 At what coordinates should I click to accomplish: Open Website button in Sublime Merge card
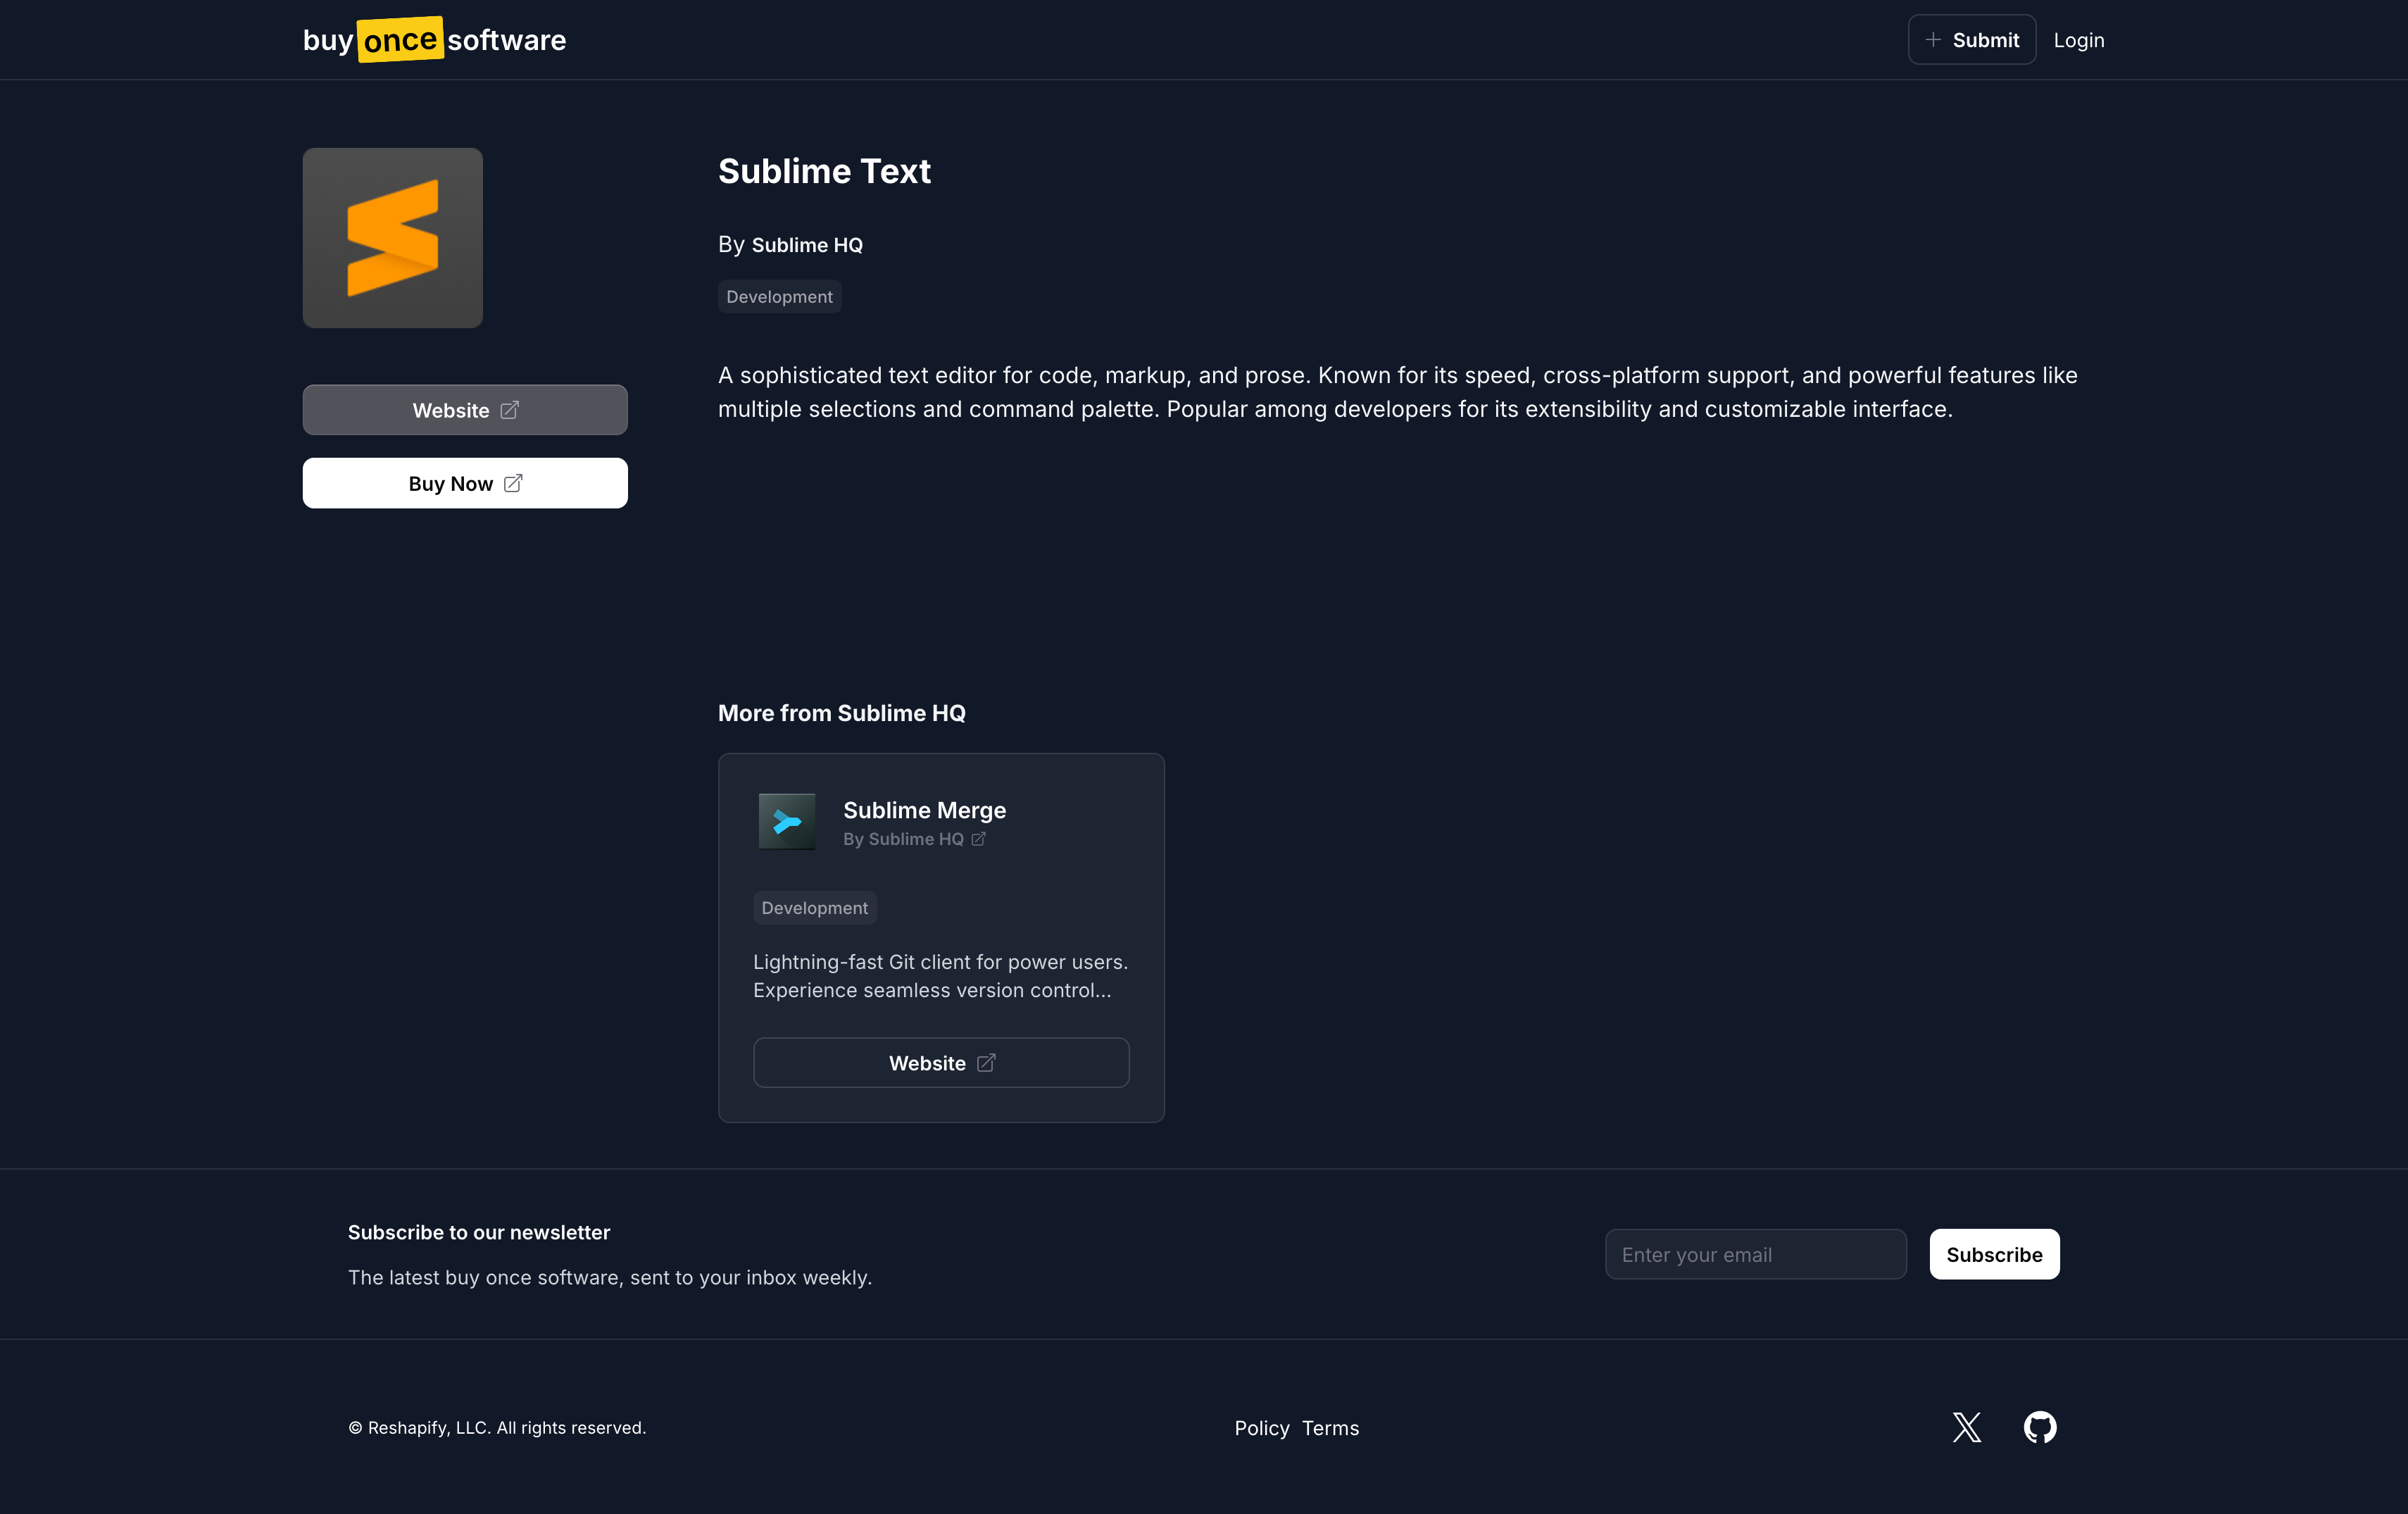tap(941, 1063)
